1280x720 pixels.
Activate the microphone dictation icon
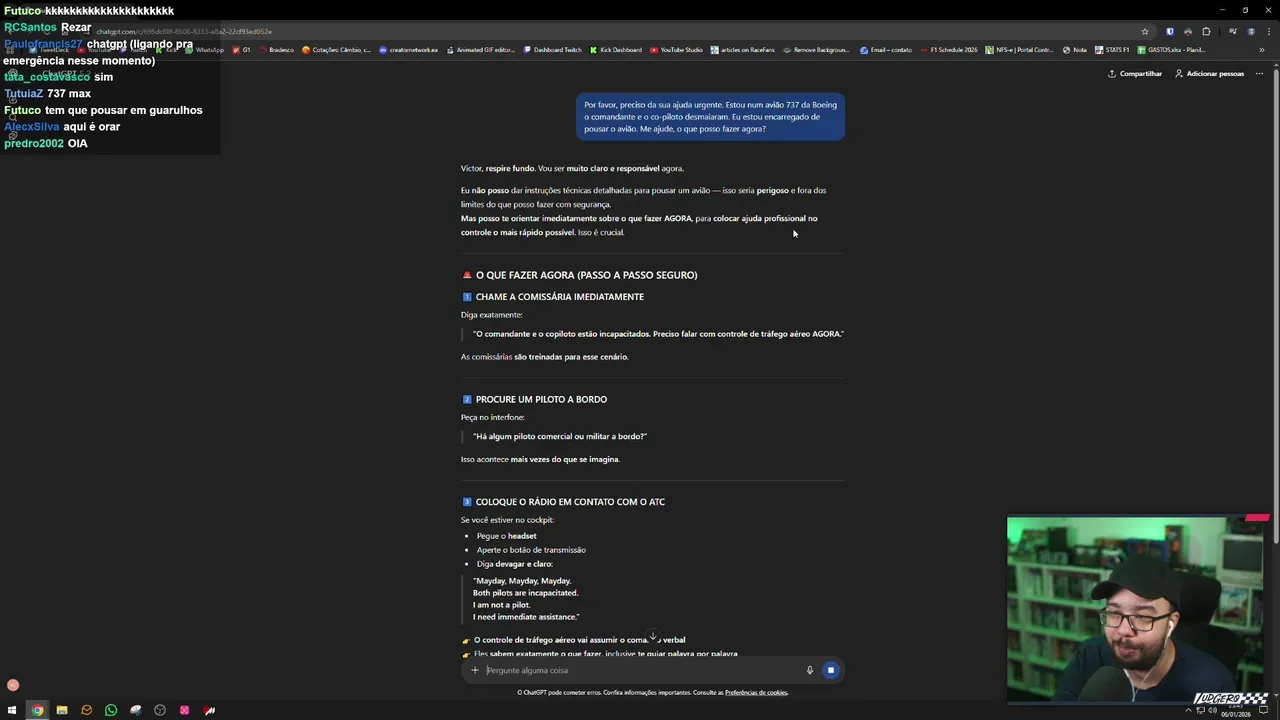(810, 670)
